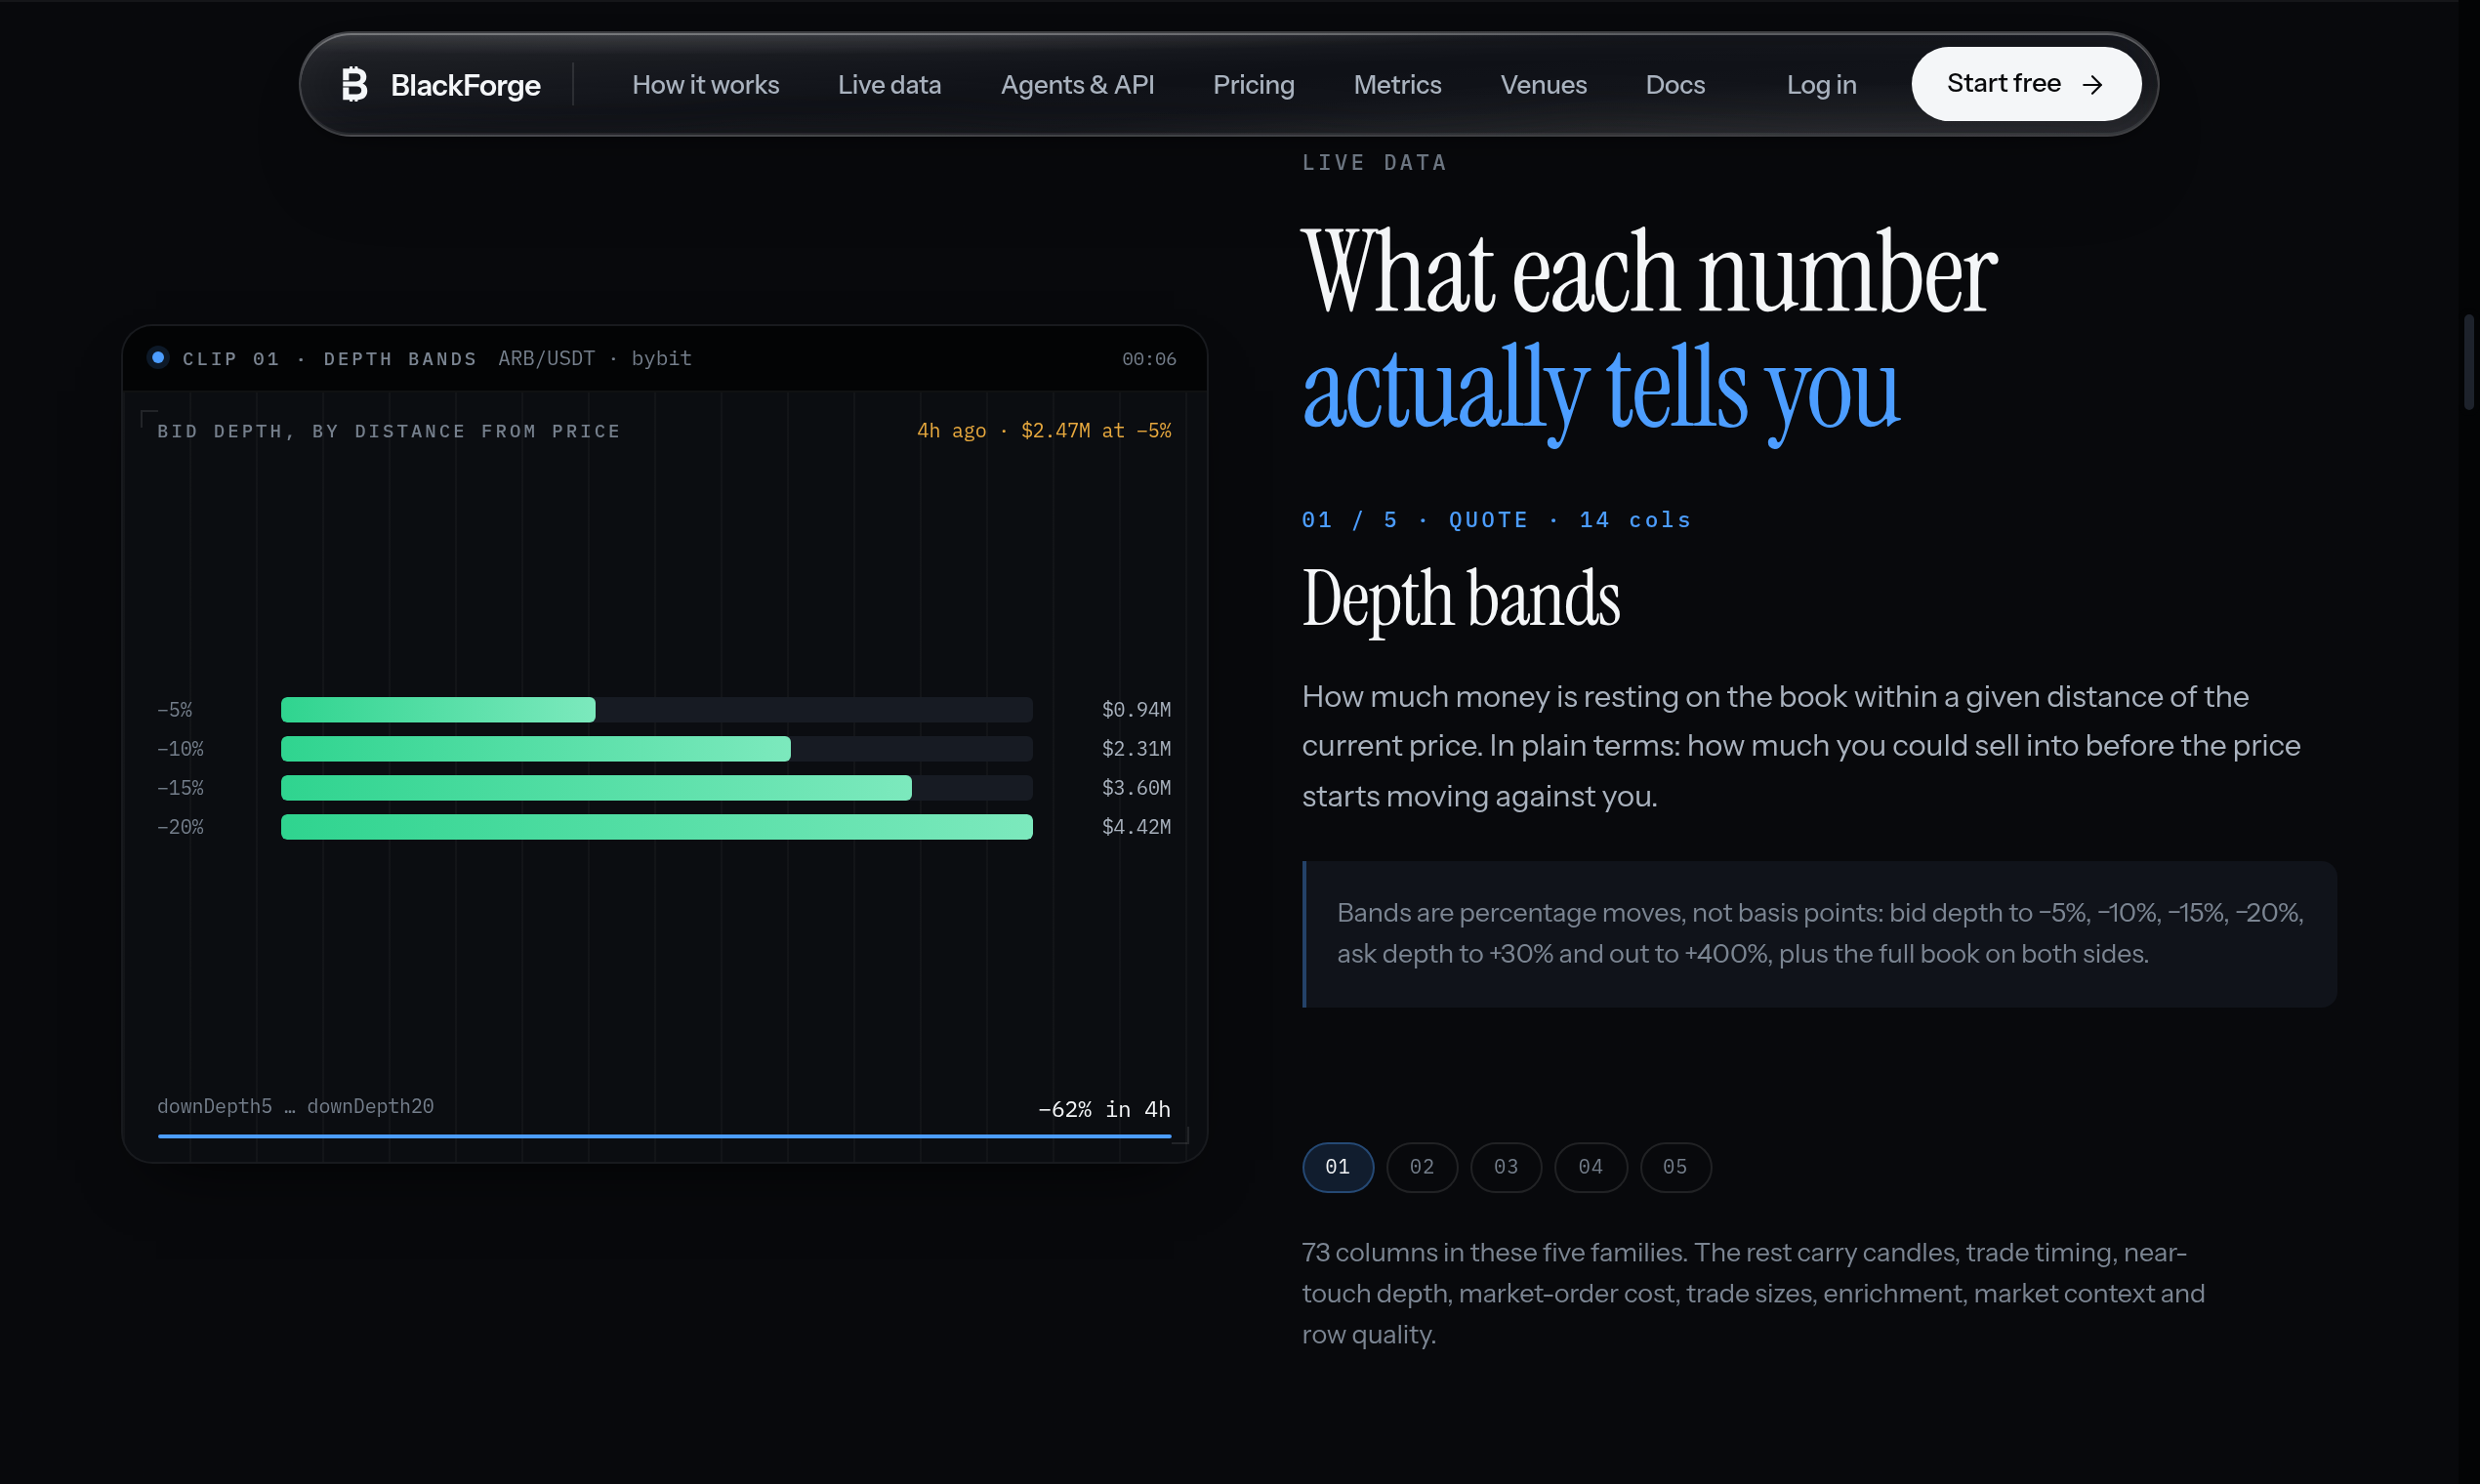Click the blue clip indicator dot
The height and width of the screenshot is (1484, 2480).
[x=158, y=357]
